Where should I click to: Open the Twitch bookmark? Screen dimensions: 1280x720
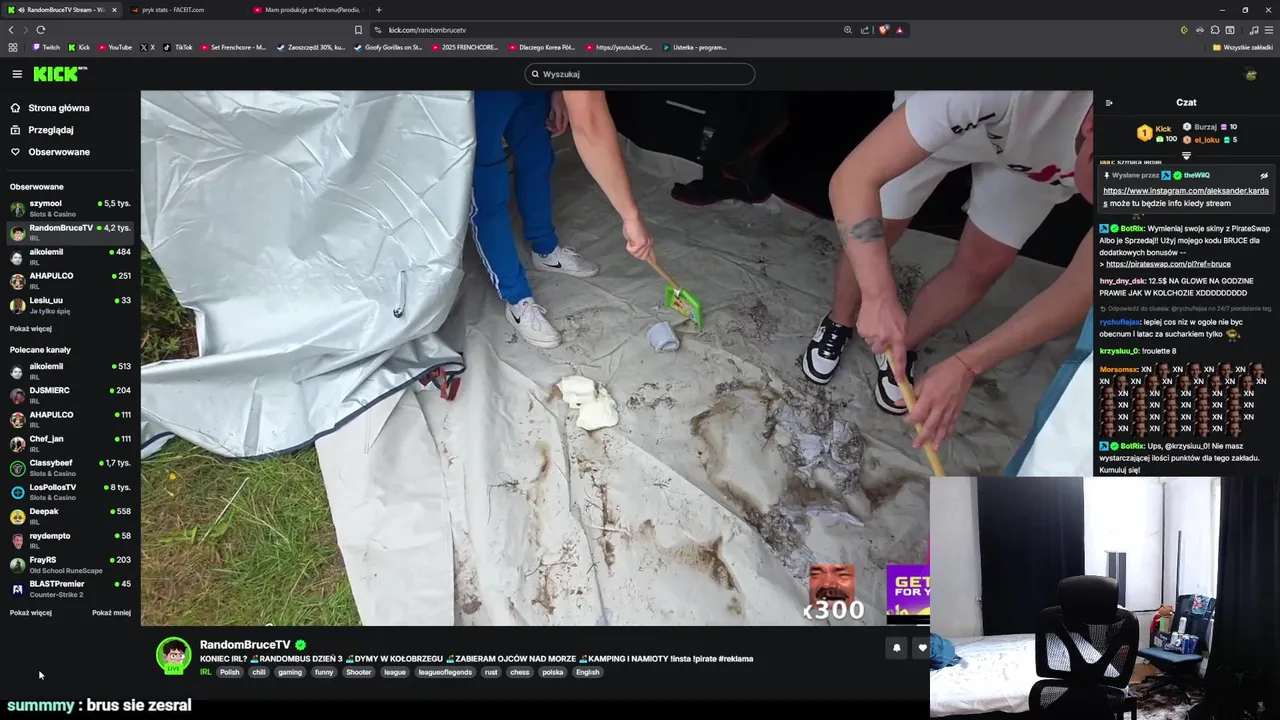[x=46, y=47]
